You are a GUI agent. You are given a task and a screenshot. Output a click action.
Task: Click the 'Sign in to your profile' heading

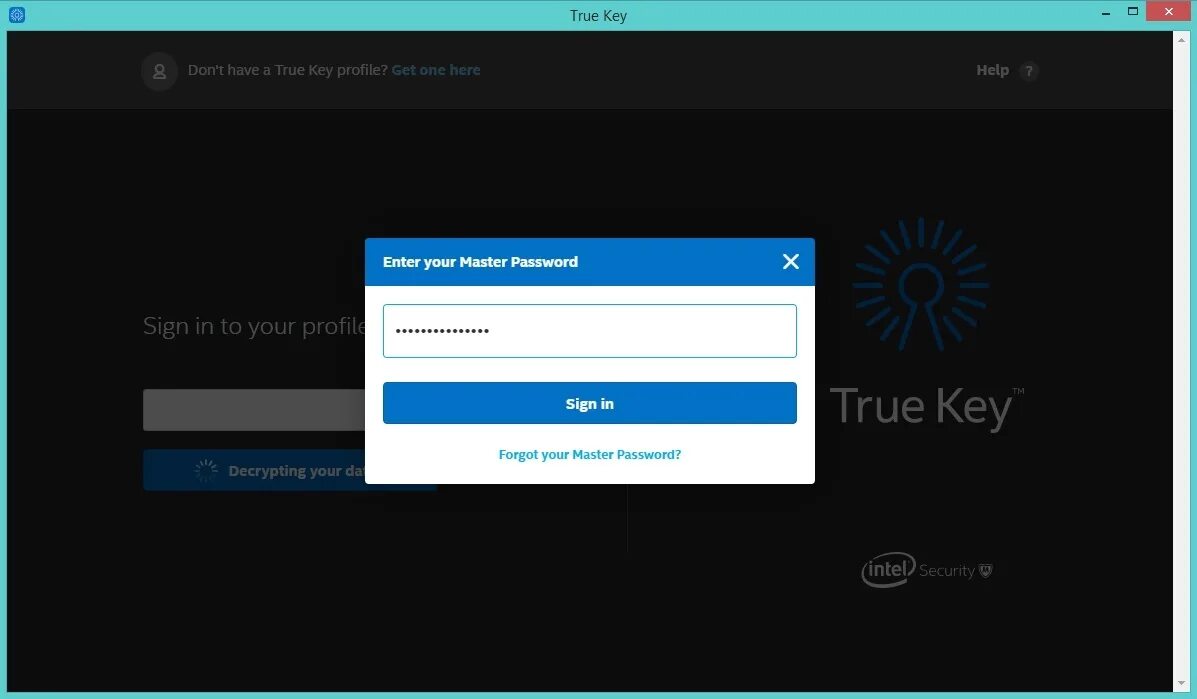click(x=254, y=326)
